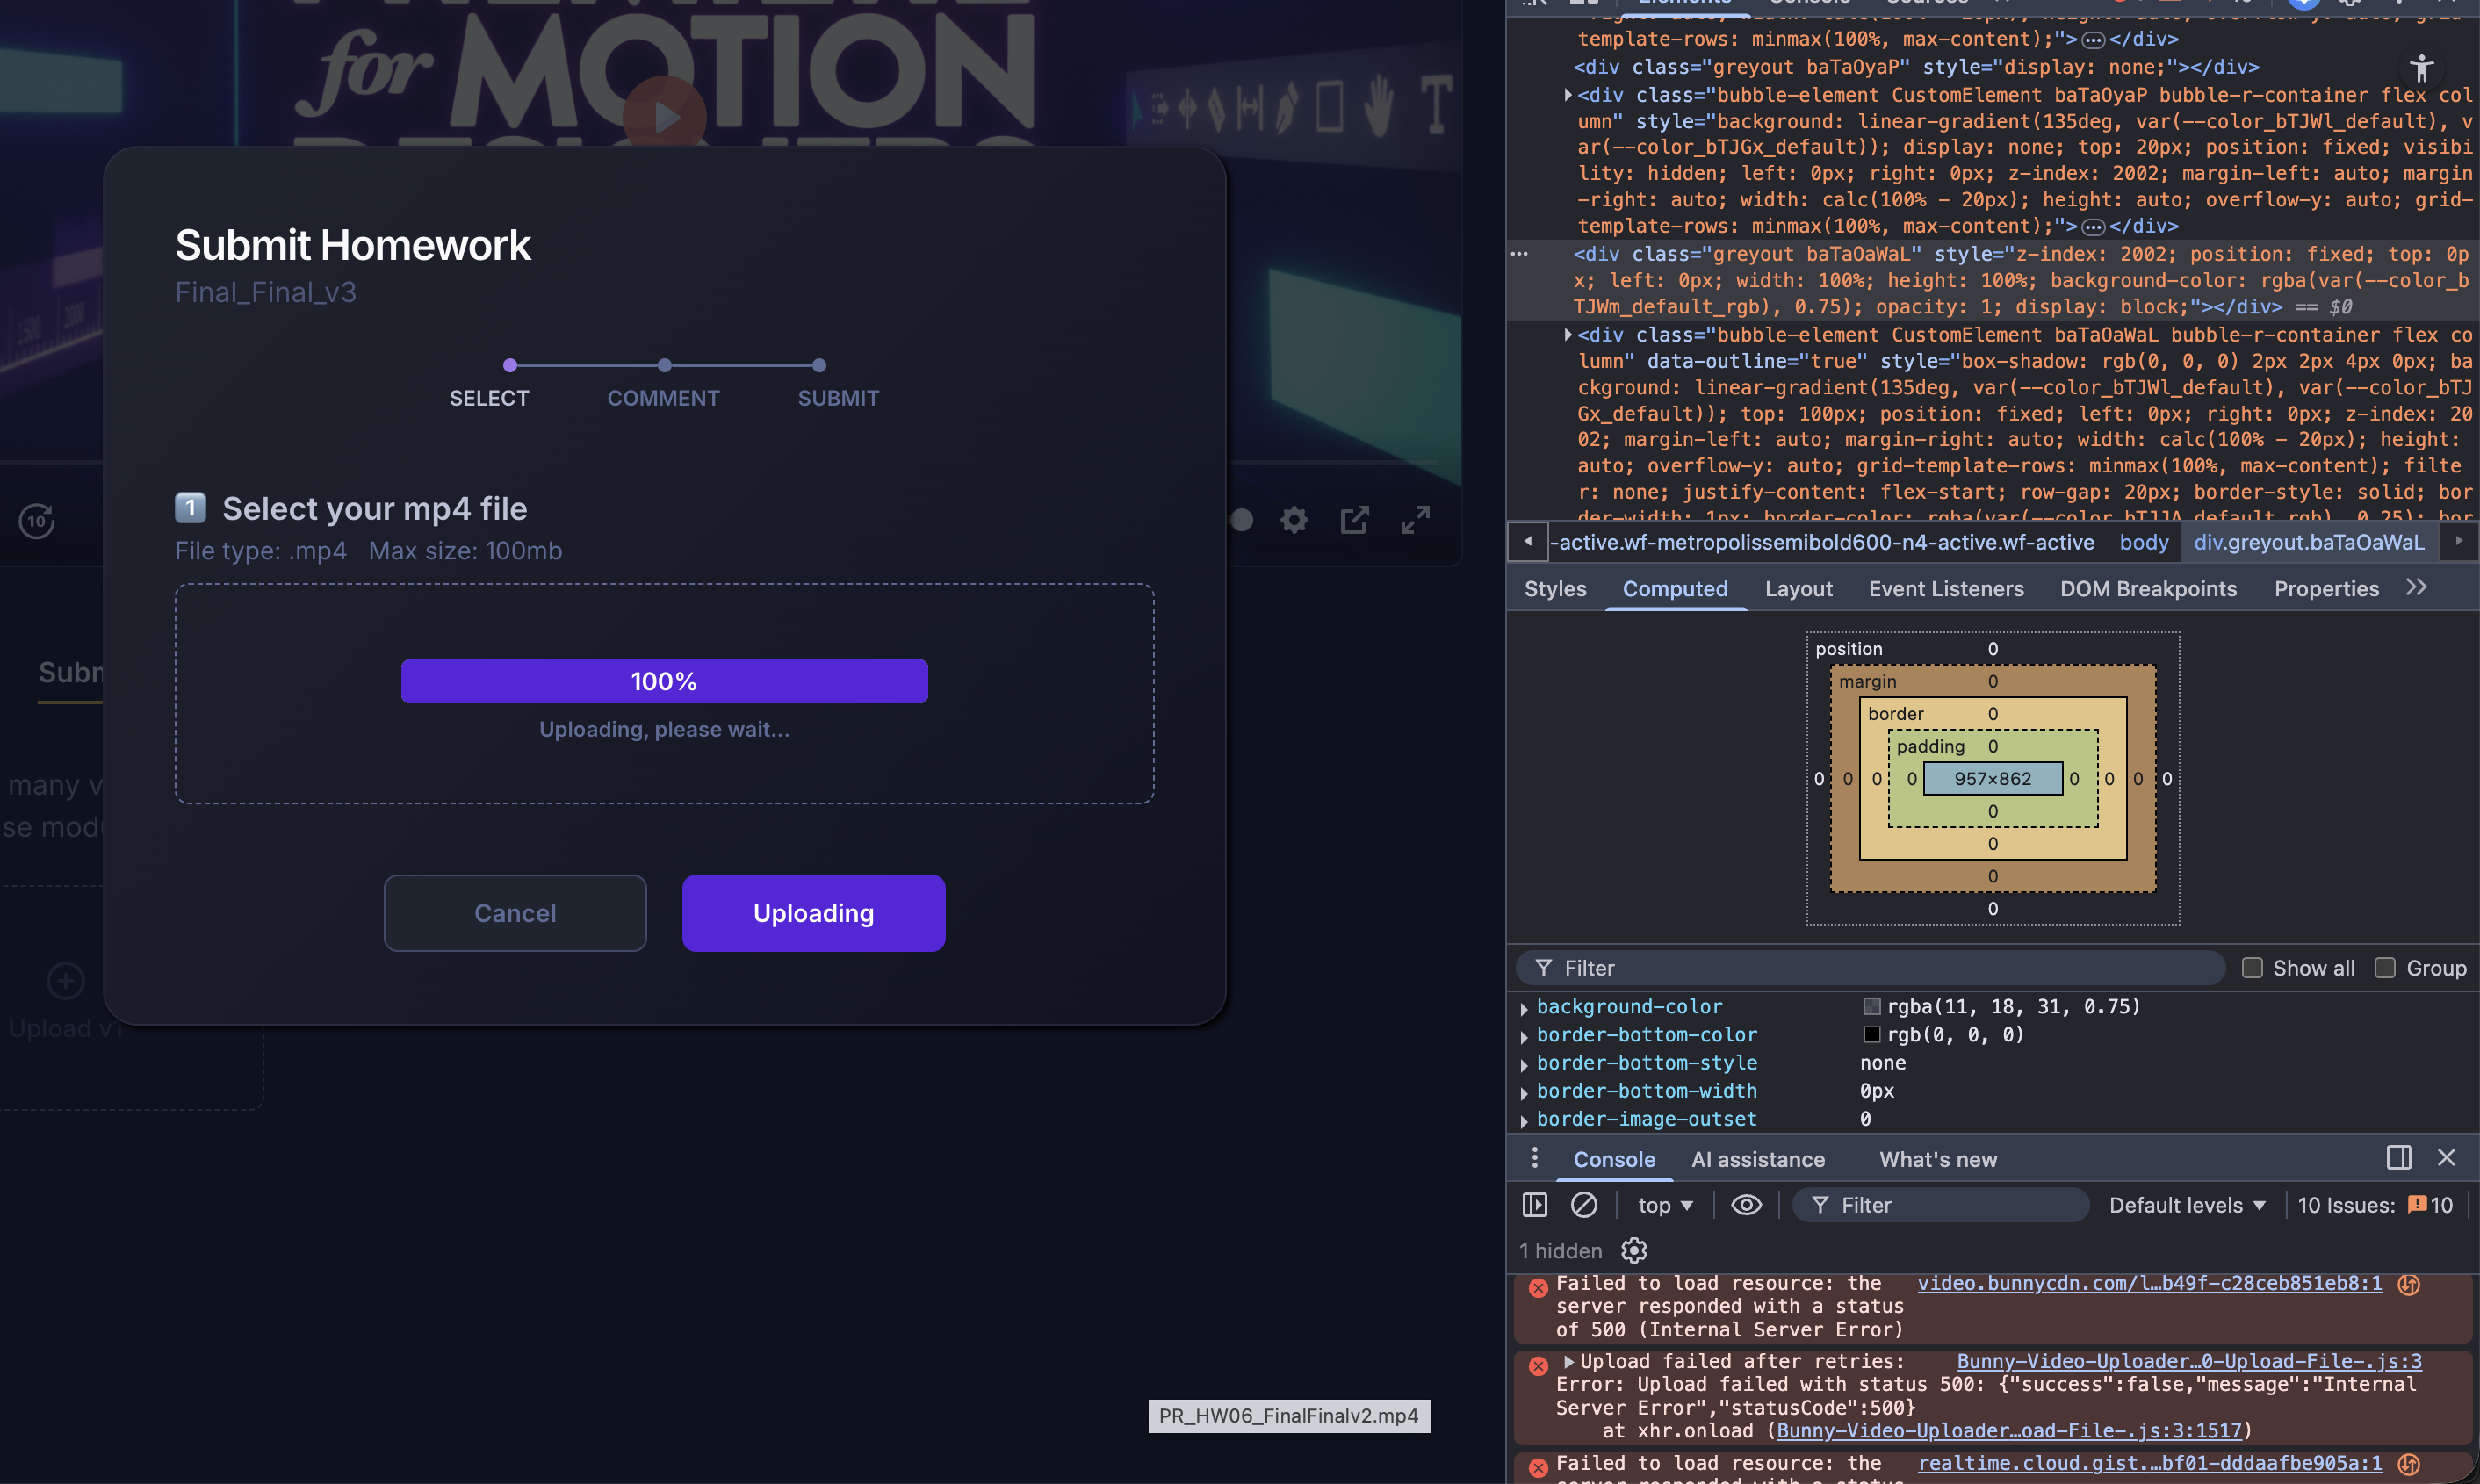Show more tabs in styles pane
This screenshot has height=1484, width=2480.
tap(2416, 588)
